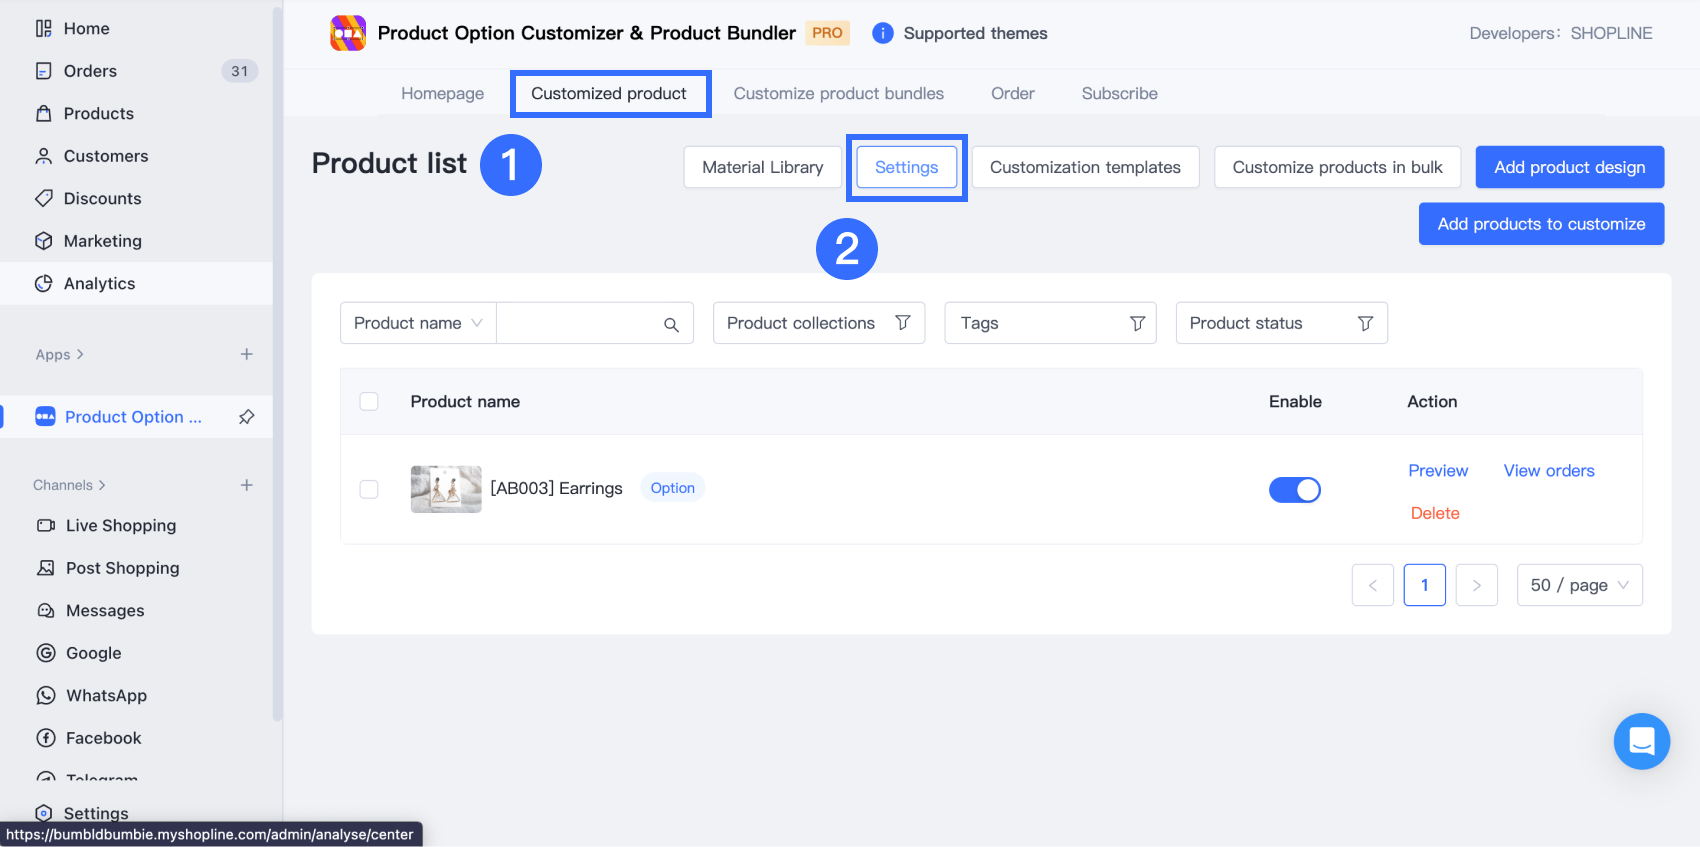
Task: Focus the product name search field
Action: 578,323
